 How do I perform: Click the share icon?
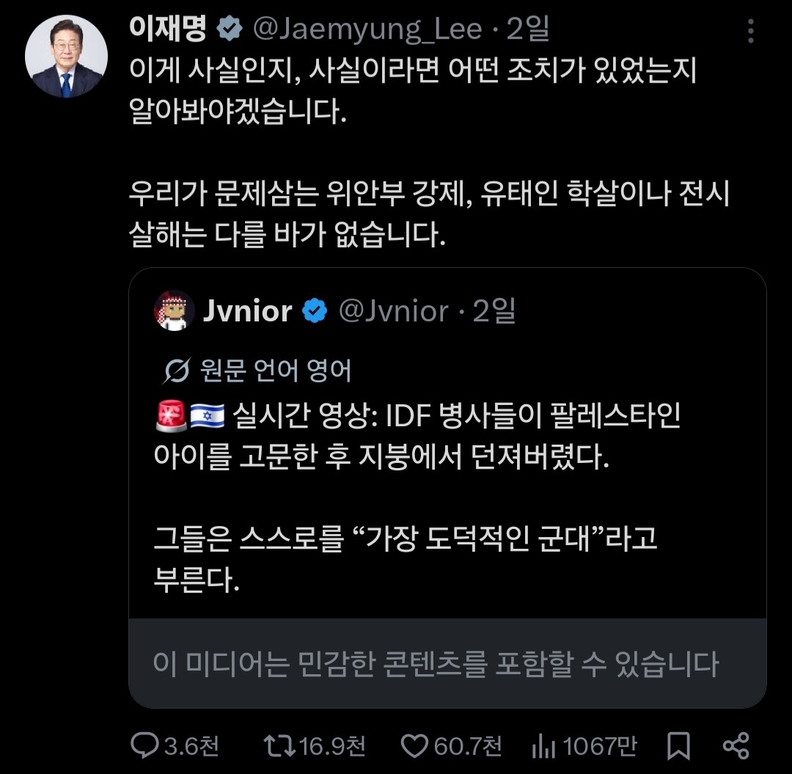click(737, 744)
